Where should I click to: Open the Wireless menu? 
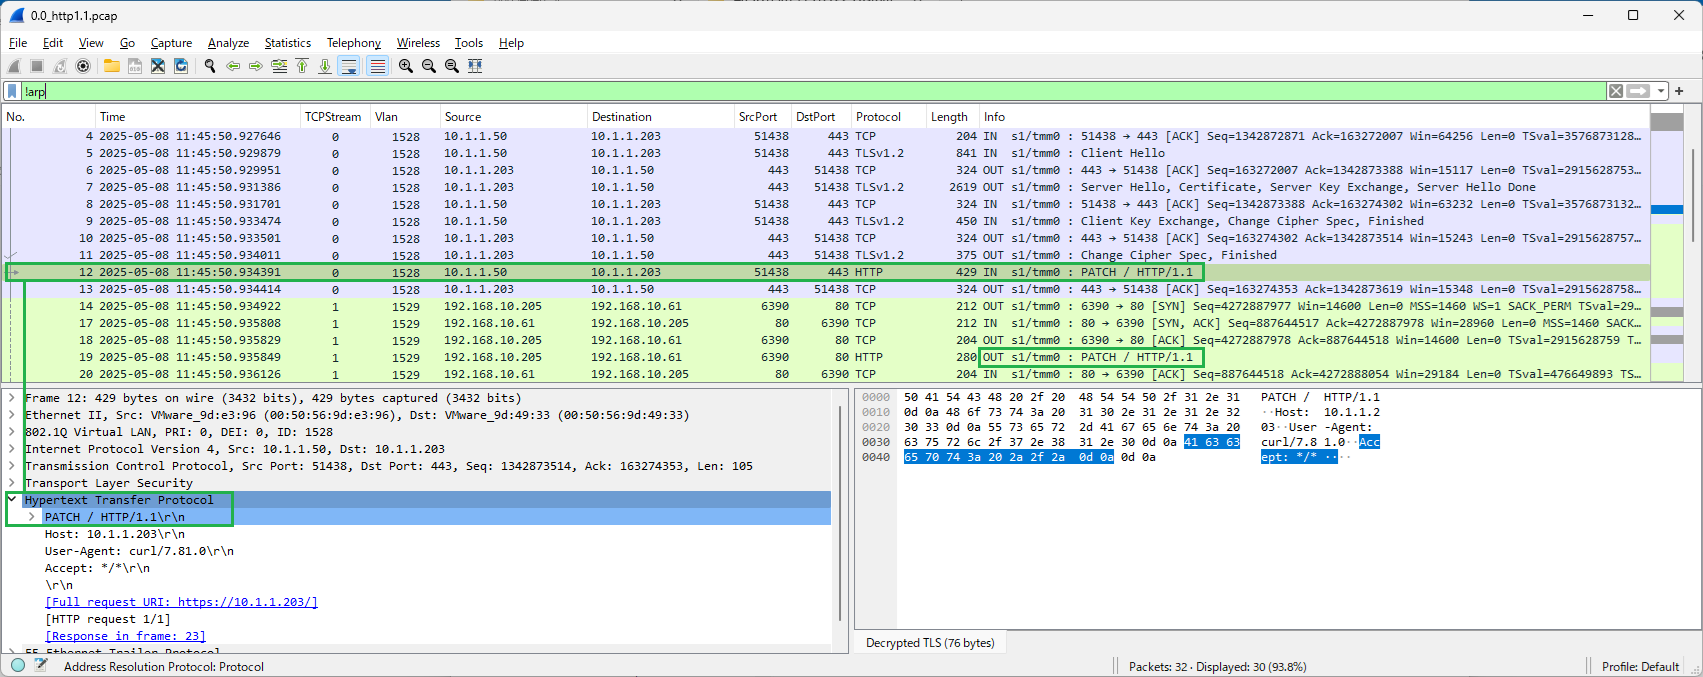click(418, 43)
